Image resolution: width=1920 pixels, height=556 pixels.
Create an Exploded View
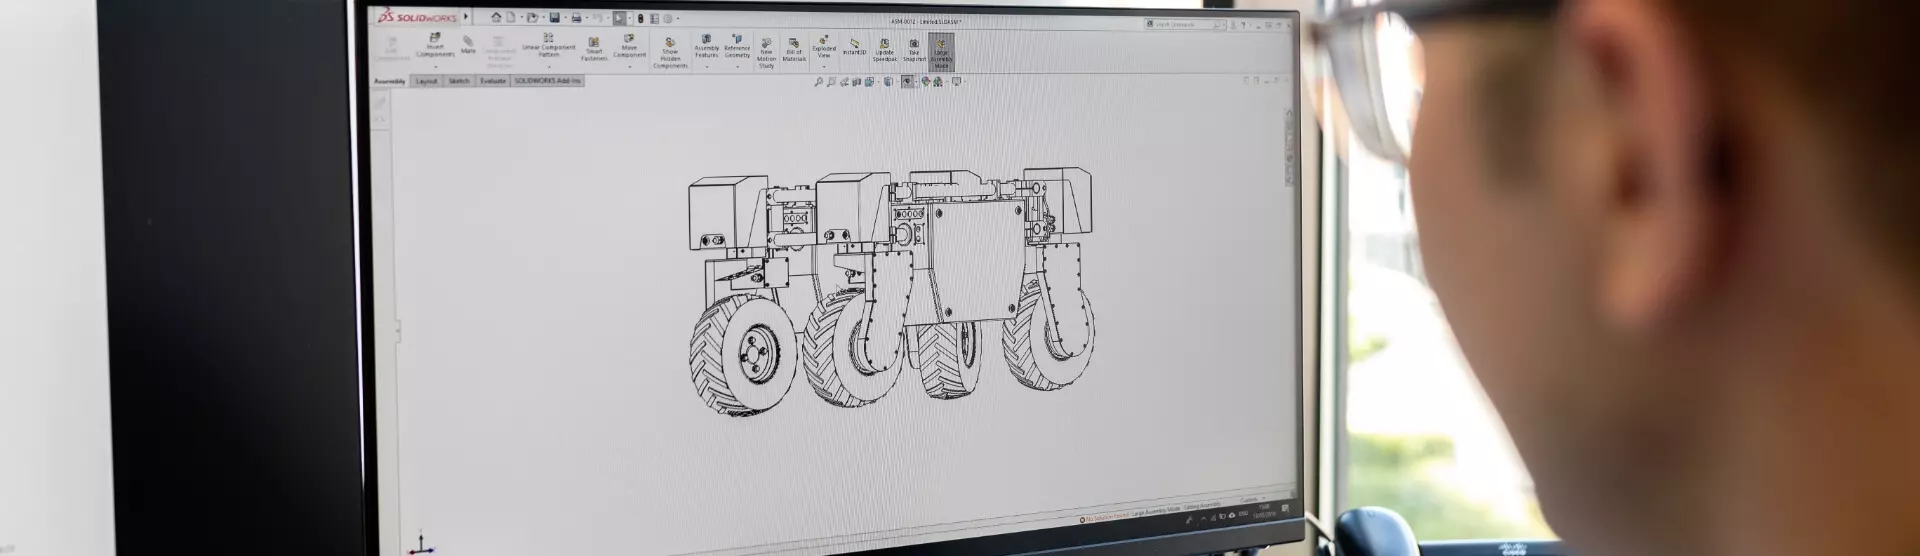point(824,48)
